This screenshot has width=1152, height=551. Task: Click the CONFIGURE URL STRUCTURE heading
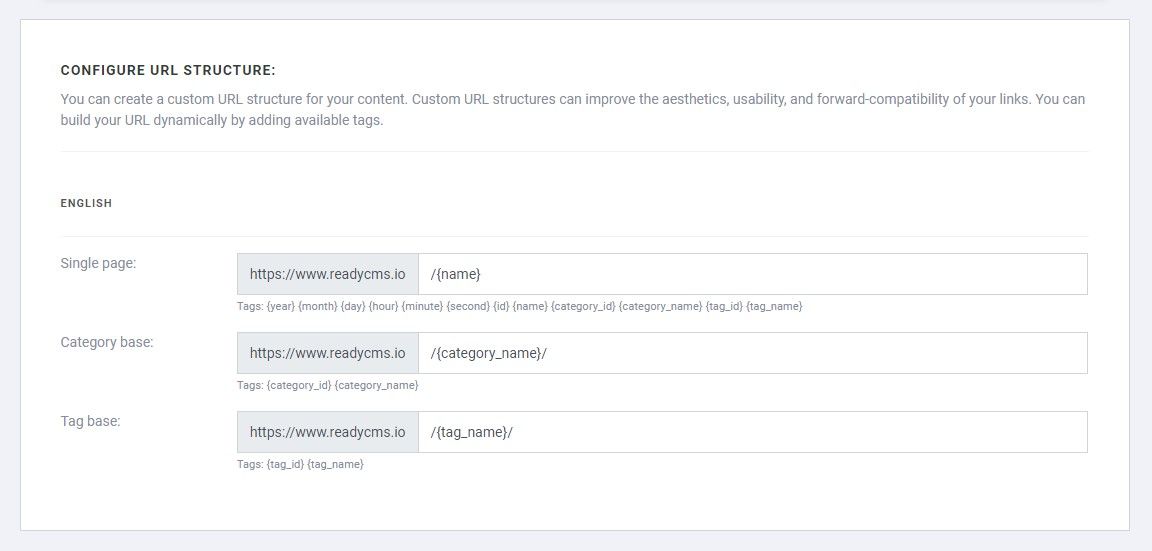click(168, 71)
